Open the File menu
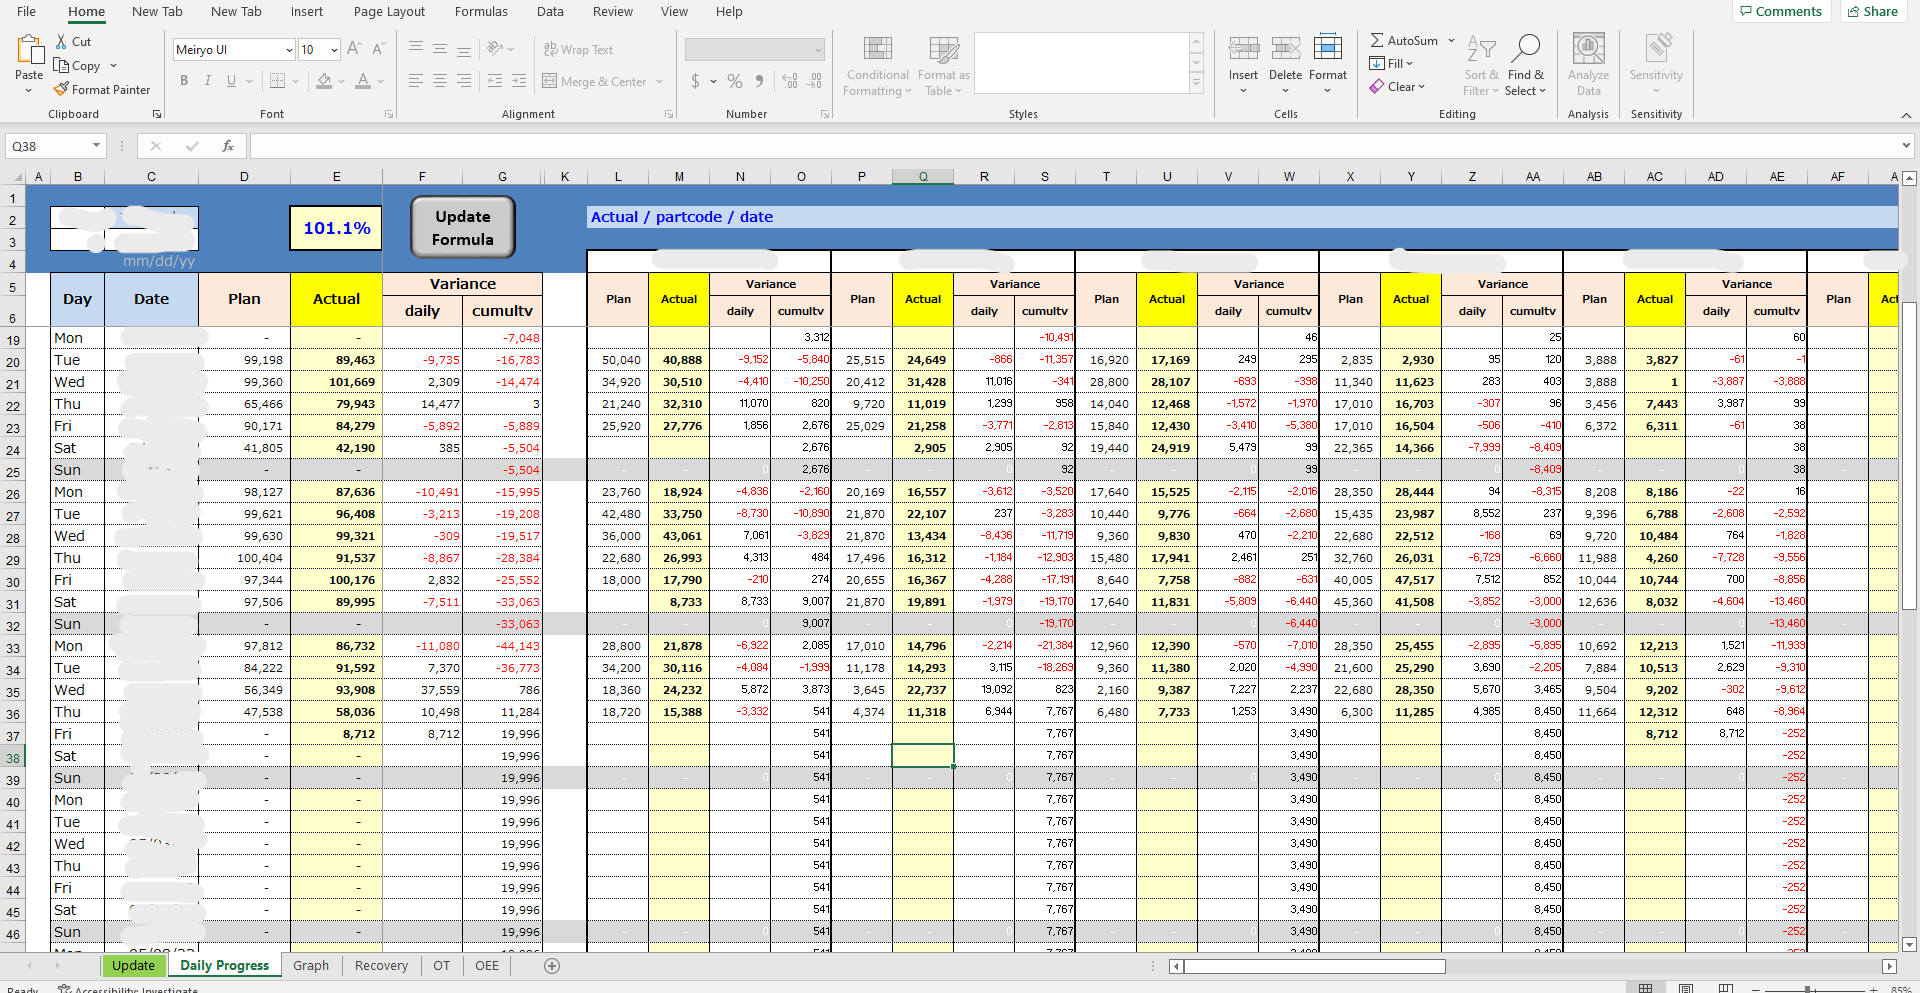Image resolution: width=1920 pixels, height=993 pixels. 27,12
